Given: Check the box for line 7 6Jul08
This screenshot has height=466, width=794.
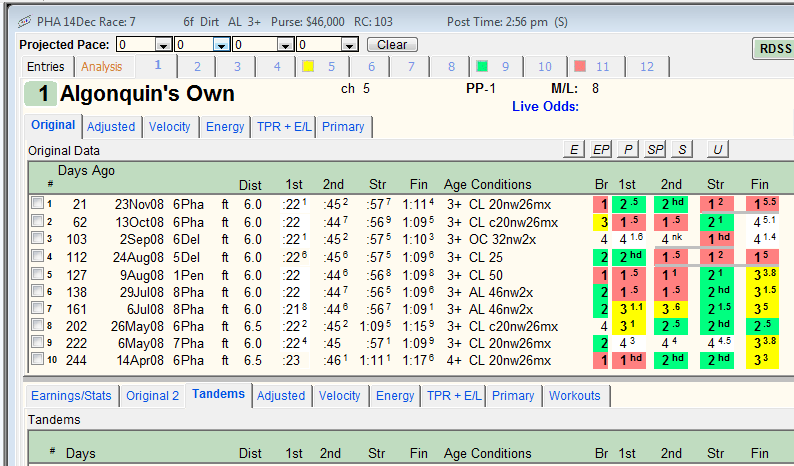Looking at the screenshot, I should (x=37, y=307).
